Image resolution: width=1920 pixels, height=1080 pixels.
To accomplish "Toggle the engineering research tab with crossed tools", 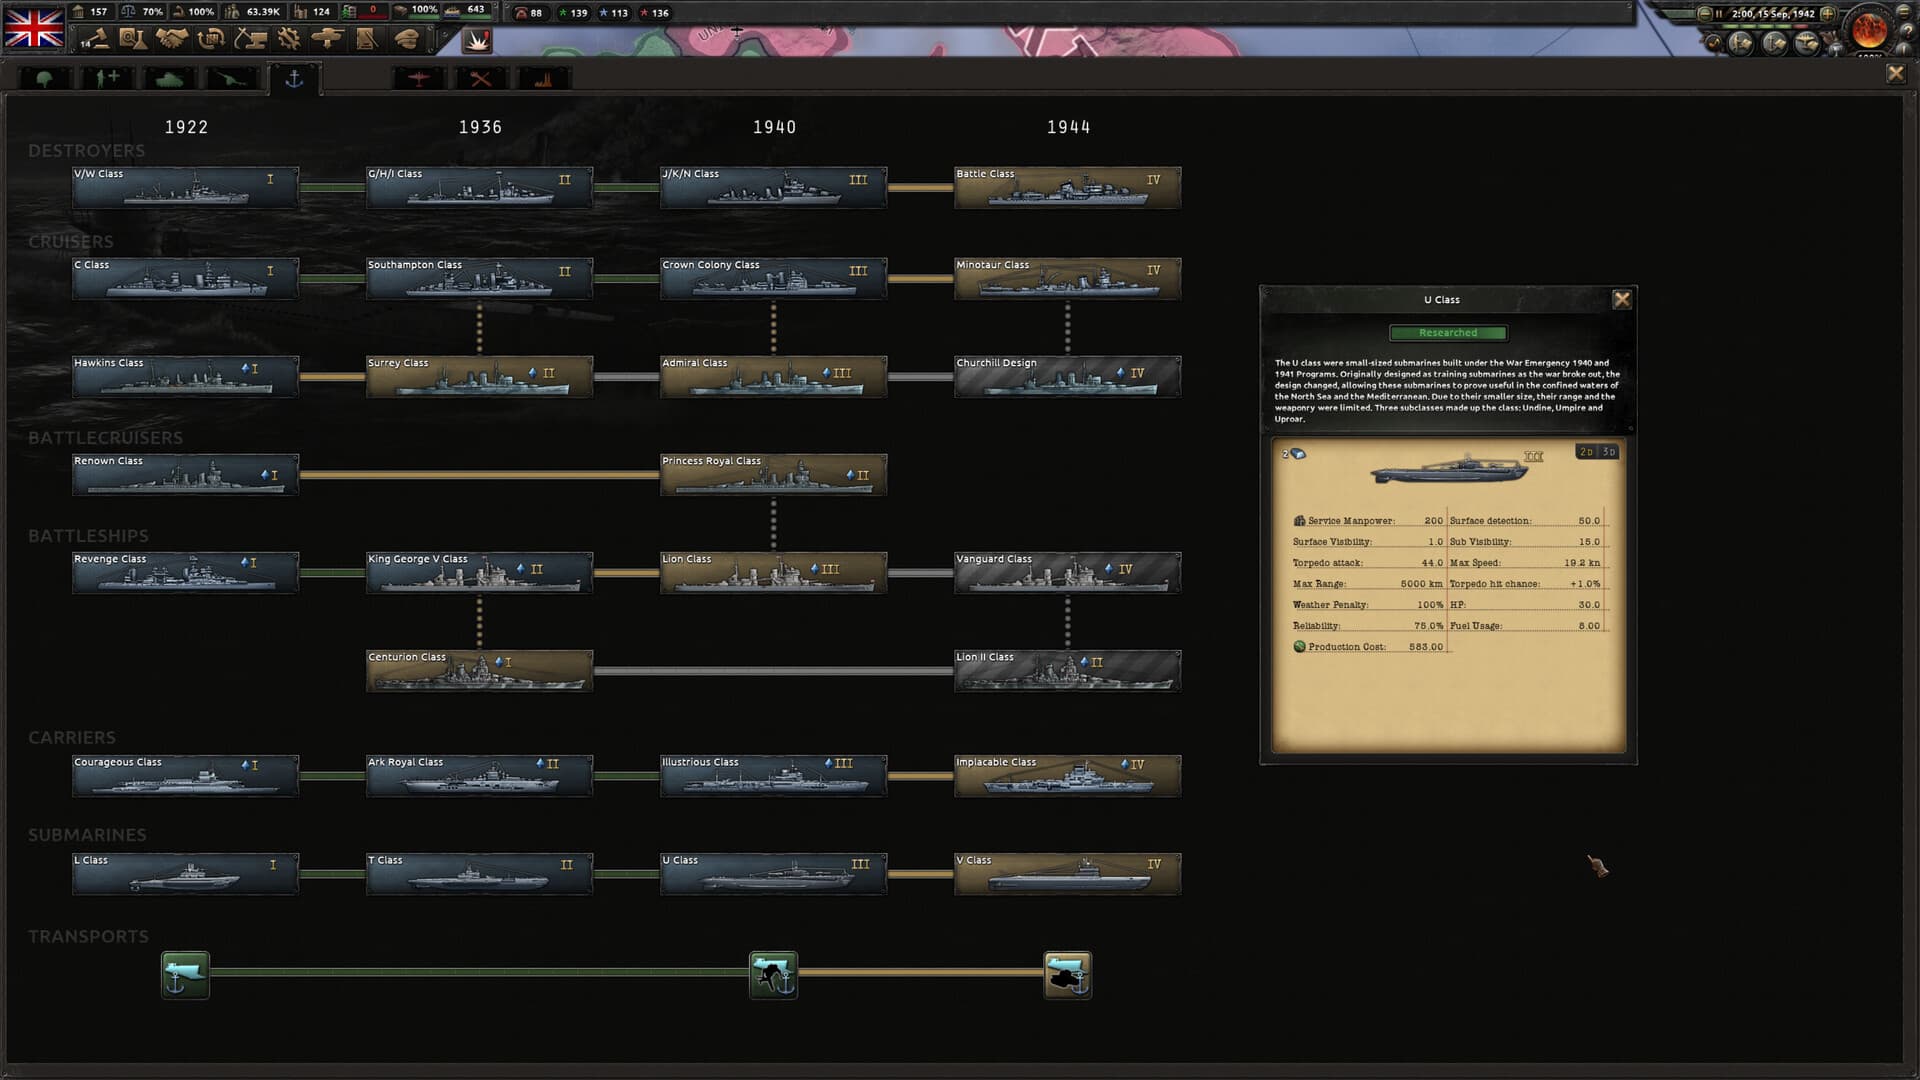I will coord(480,78).
